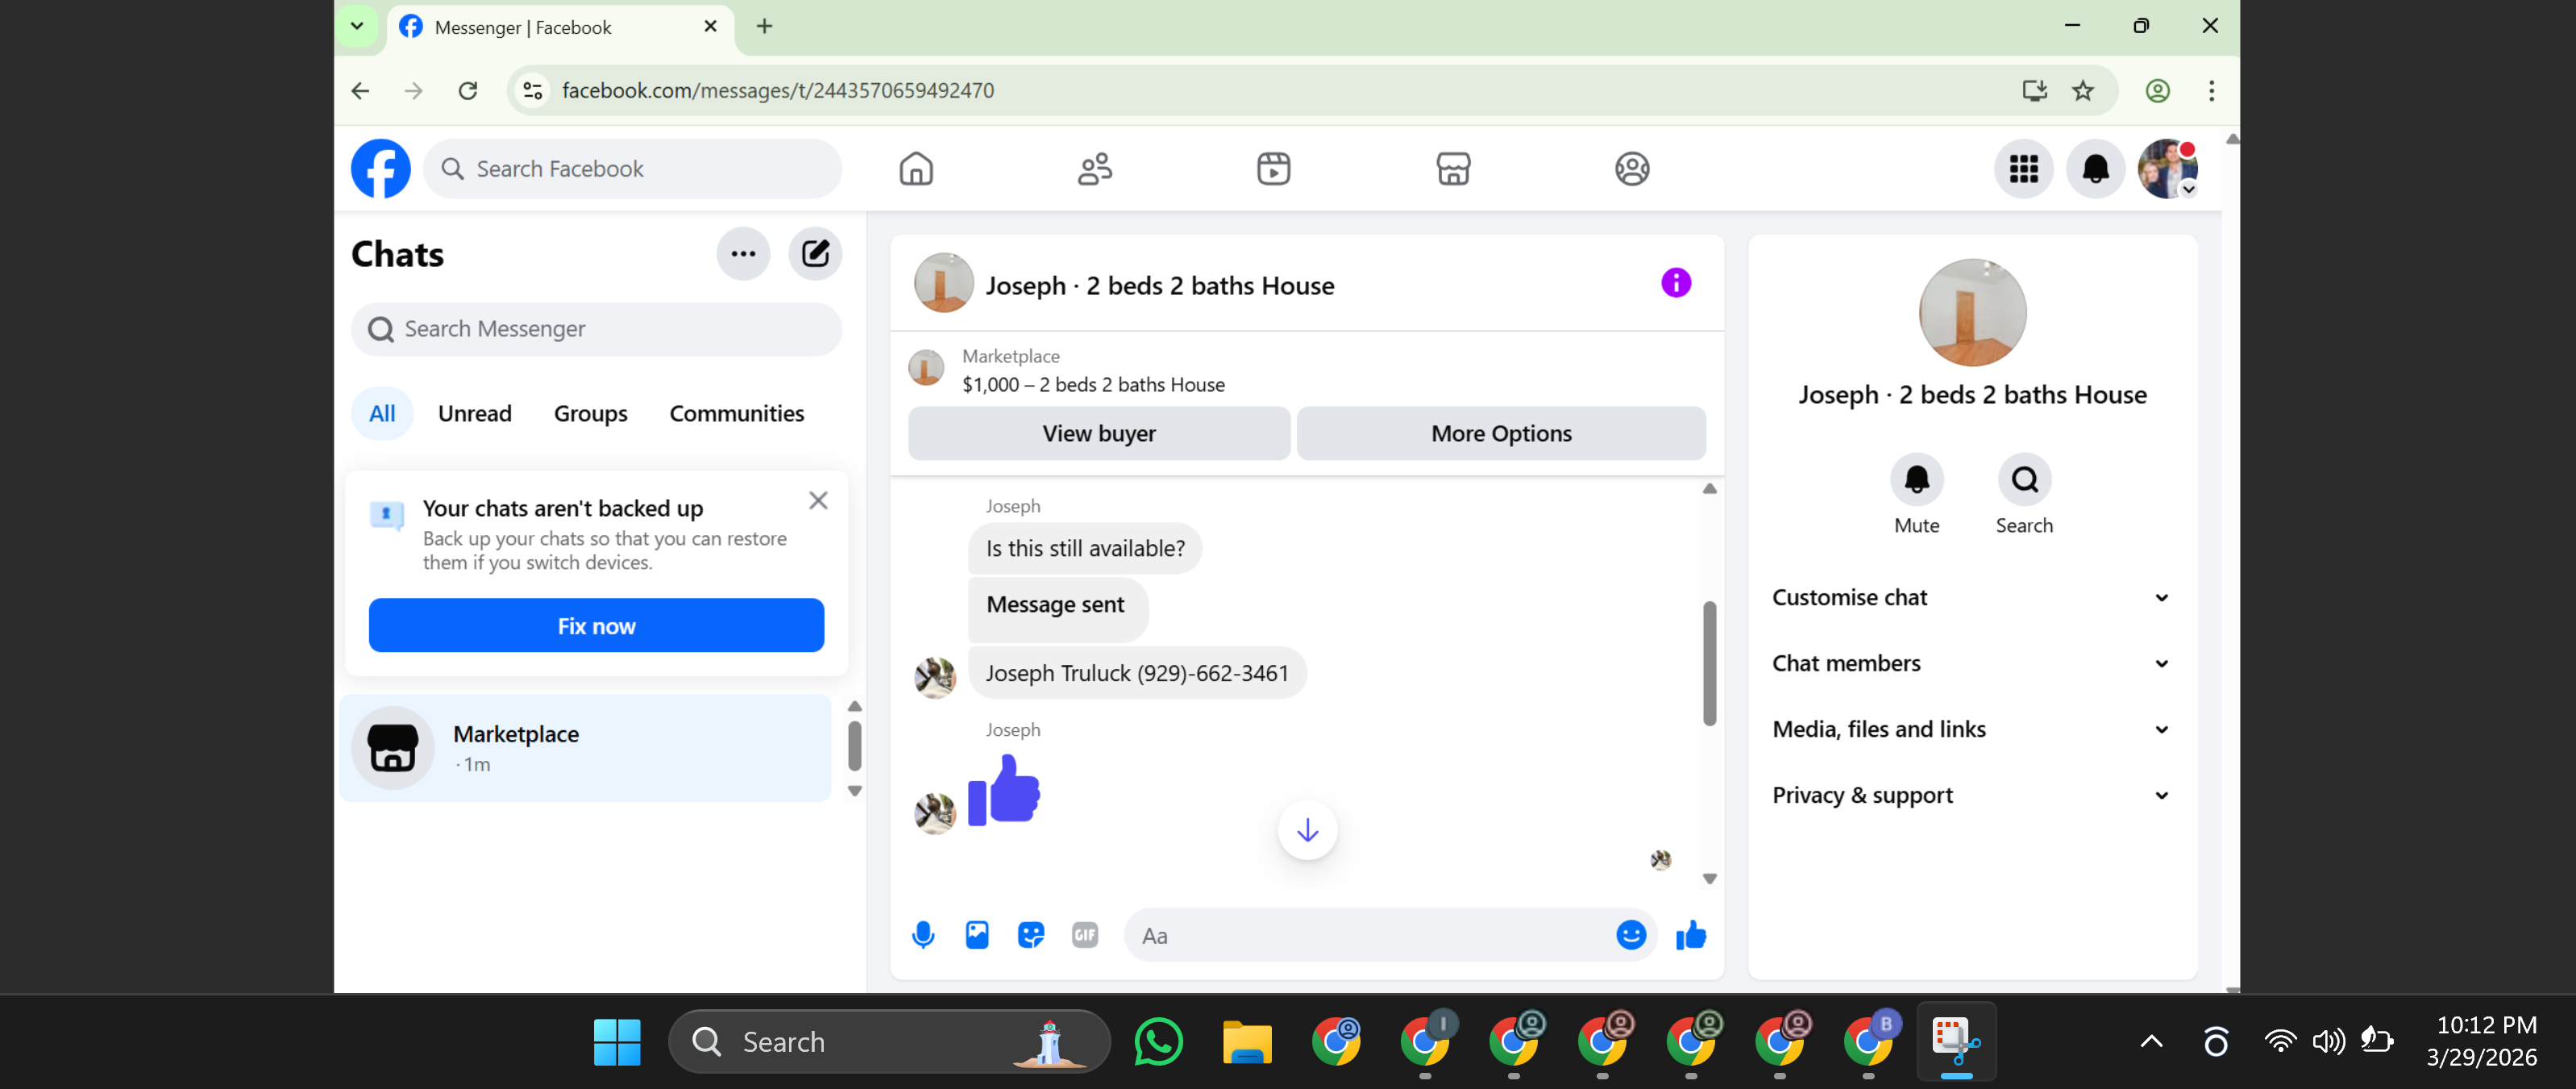The height and width of the screenshot is (1089, 2576).
Task: Toggle conversation information panel icon
Action: click(x=1676, y=283)
